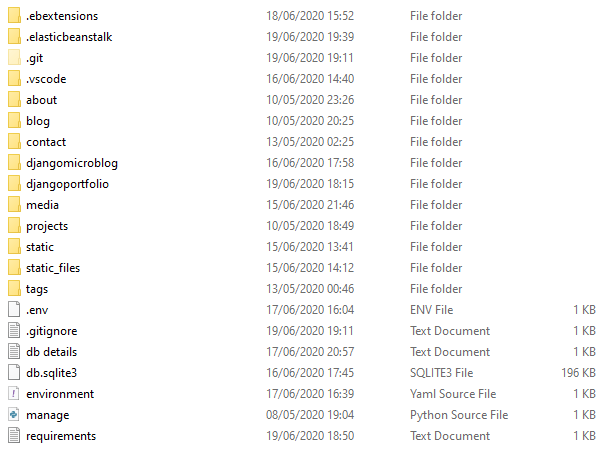Click the tags folder icon

click(13, 289)
